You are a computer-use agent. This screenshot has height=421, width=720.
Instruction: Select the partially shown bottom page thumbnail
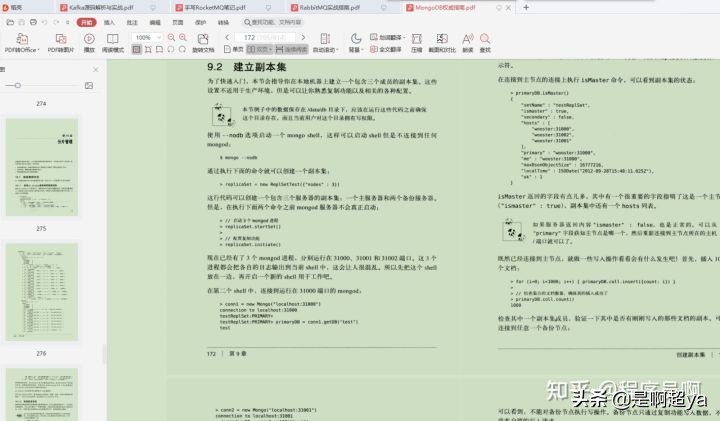pos(42,394)
